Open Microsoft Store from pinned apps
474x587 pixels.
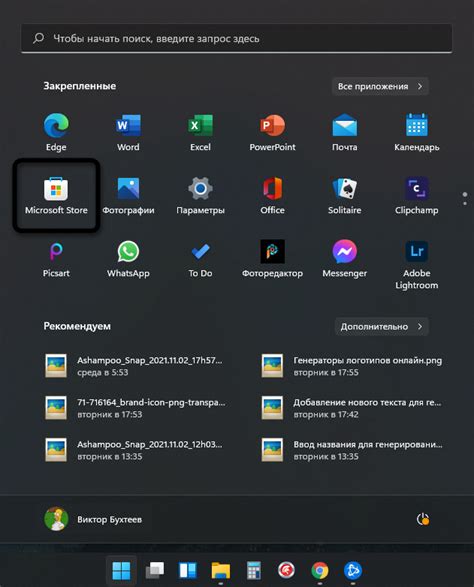click(56, 195)
